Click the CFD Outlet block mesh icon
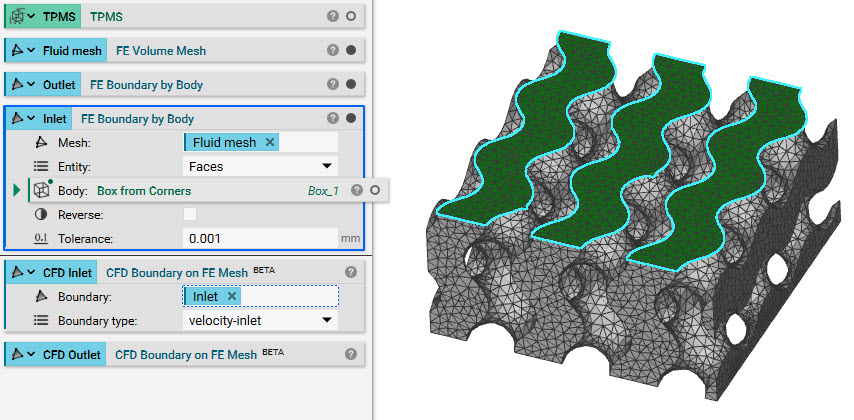This screenshot has width=854, height=420. (17, 355)
